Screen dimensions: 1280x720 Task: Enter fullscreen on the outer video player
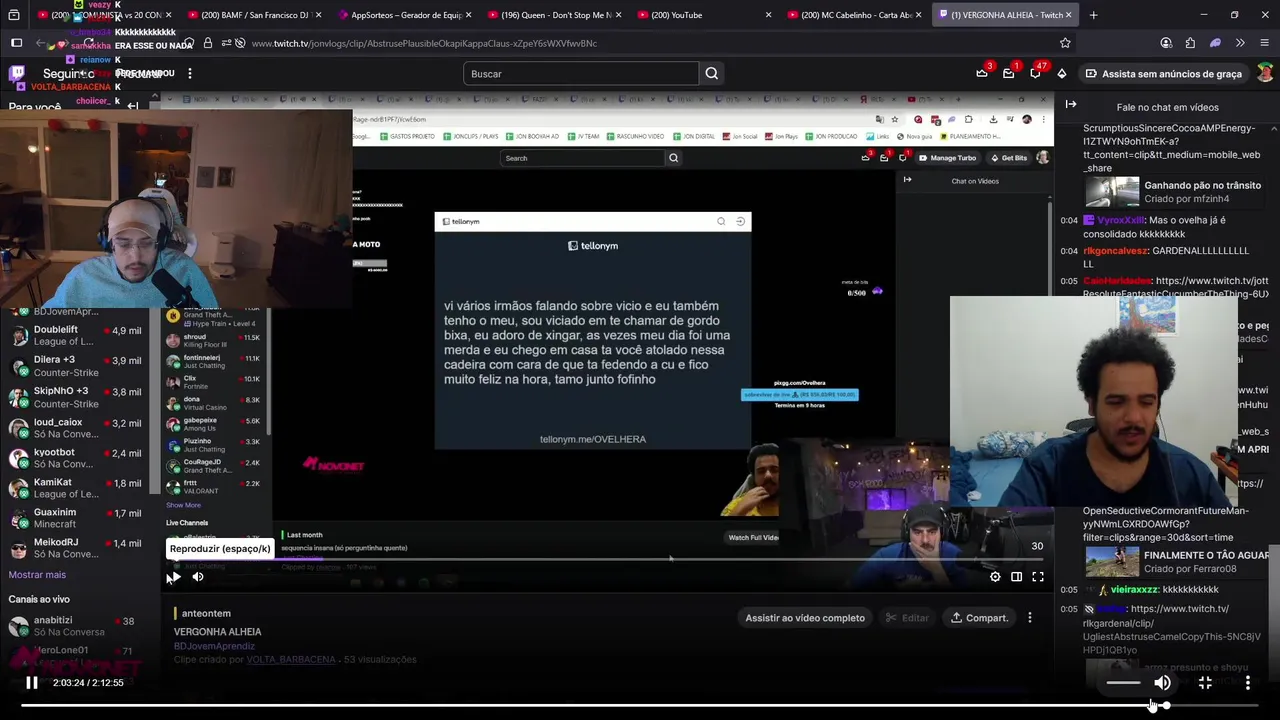[1205, 683]
